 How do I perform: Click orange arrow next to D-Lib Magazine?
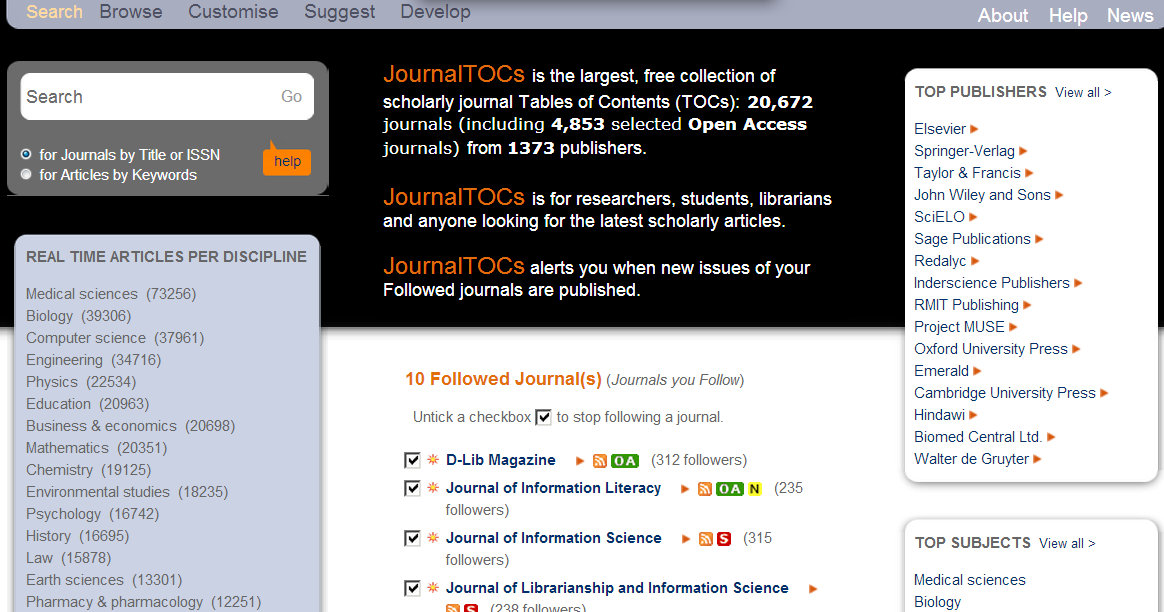tap(581, 461)
